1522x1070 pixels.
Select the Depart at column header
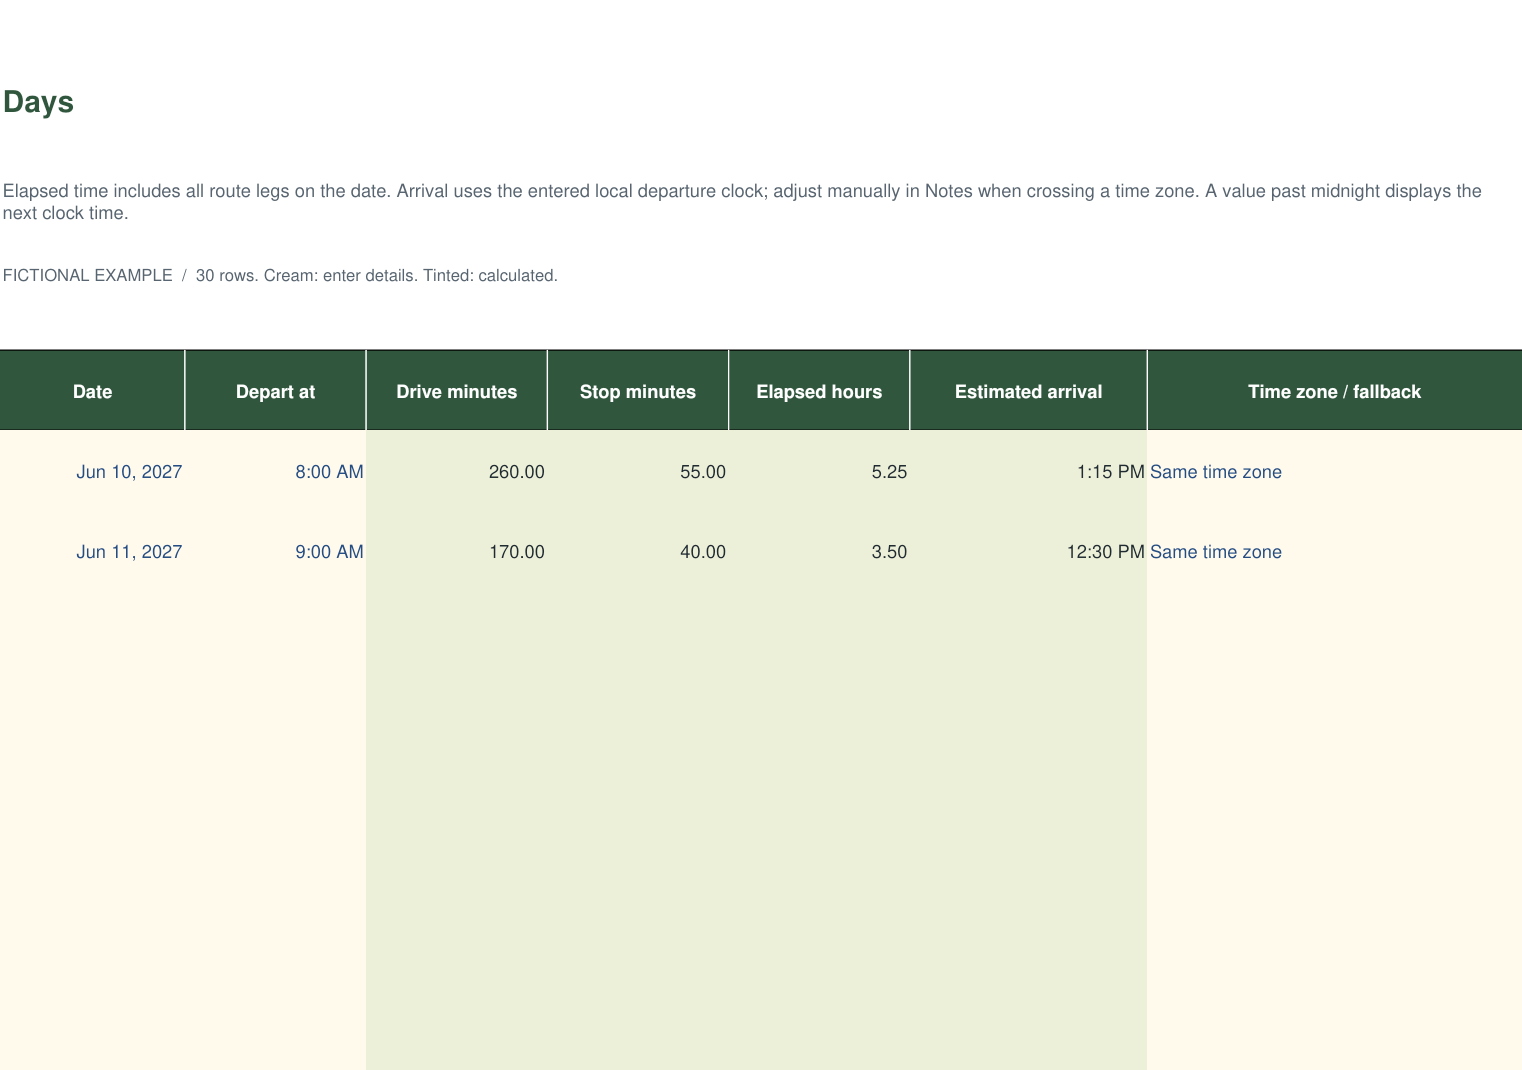(275, 391)
